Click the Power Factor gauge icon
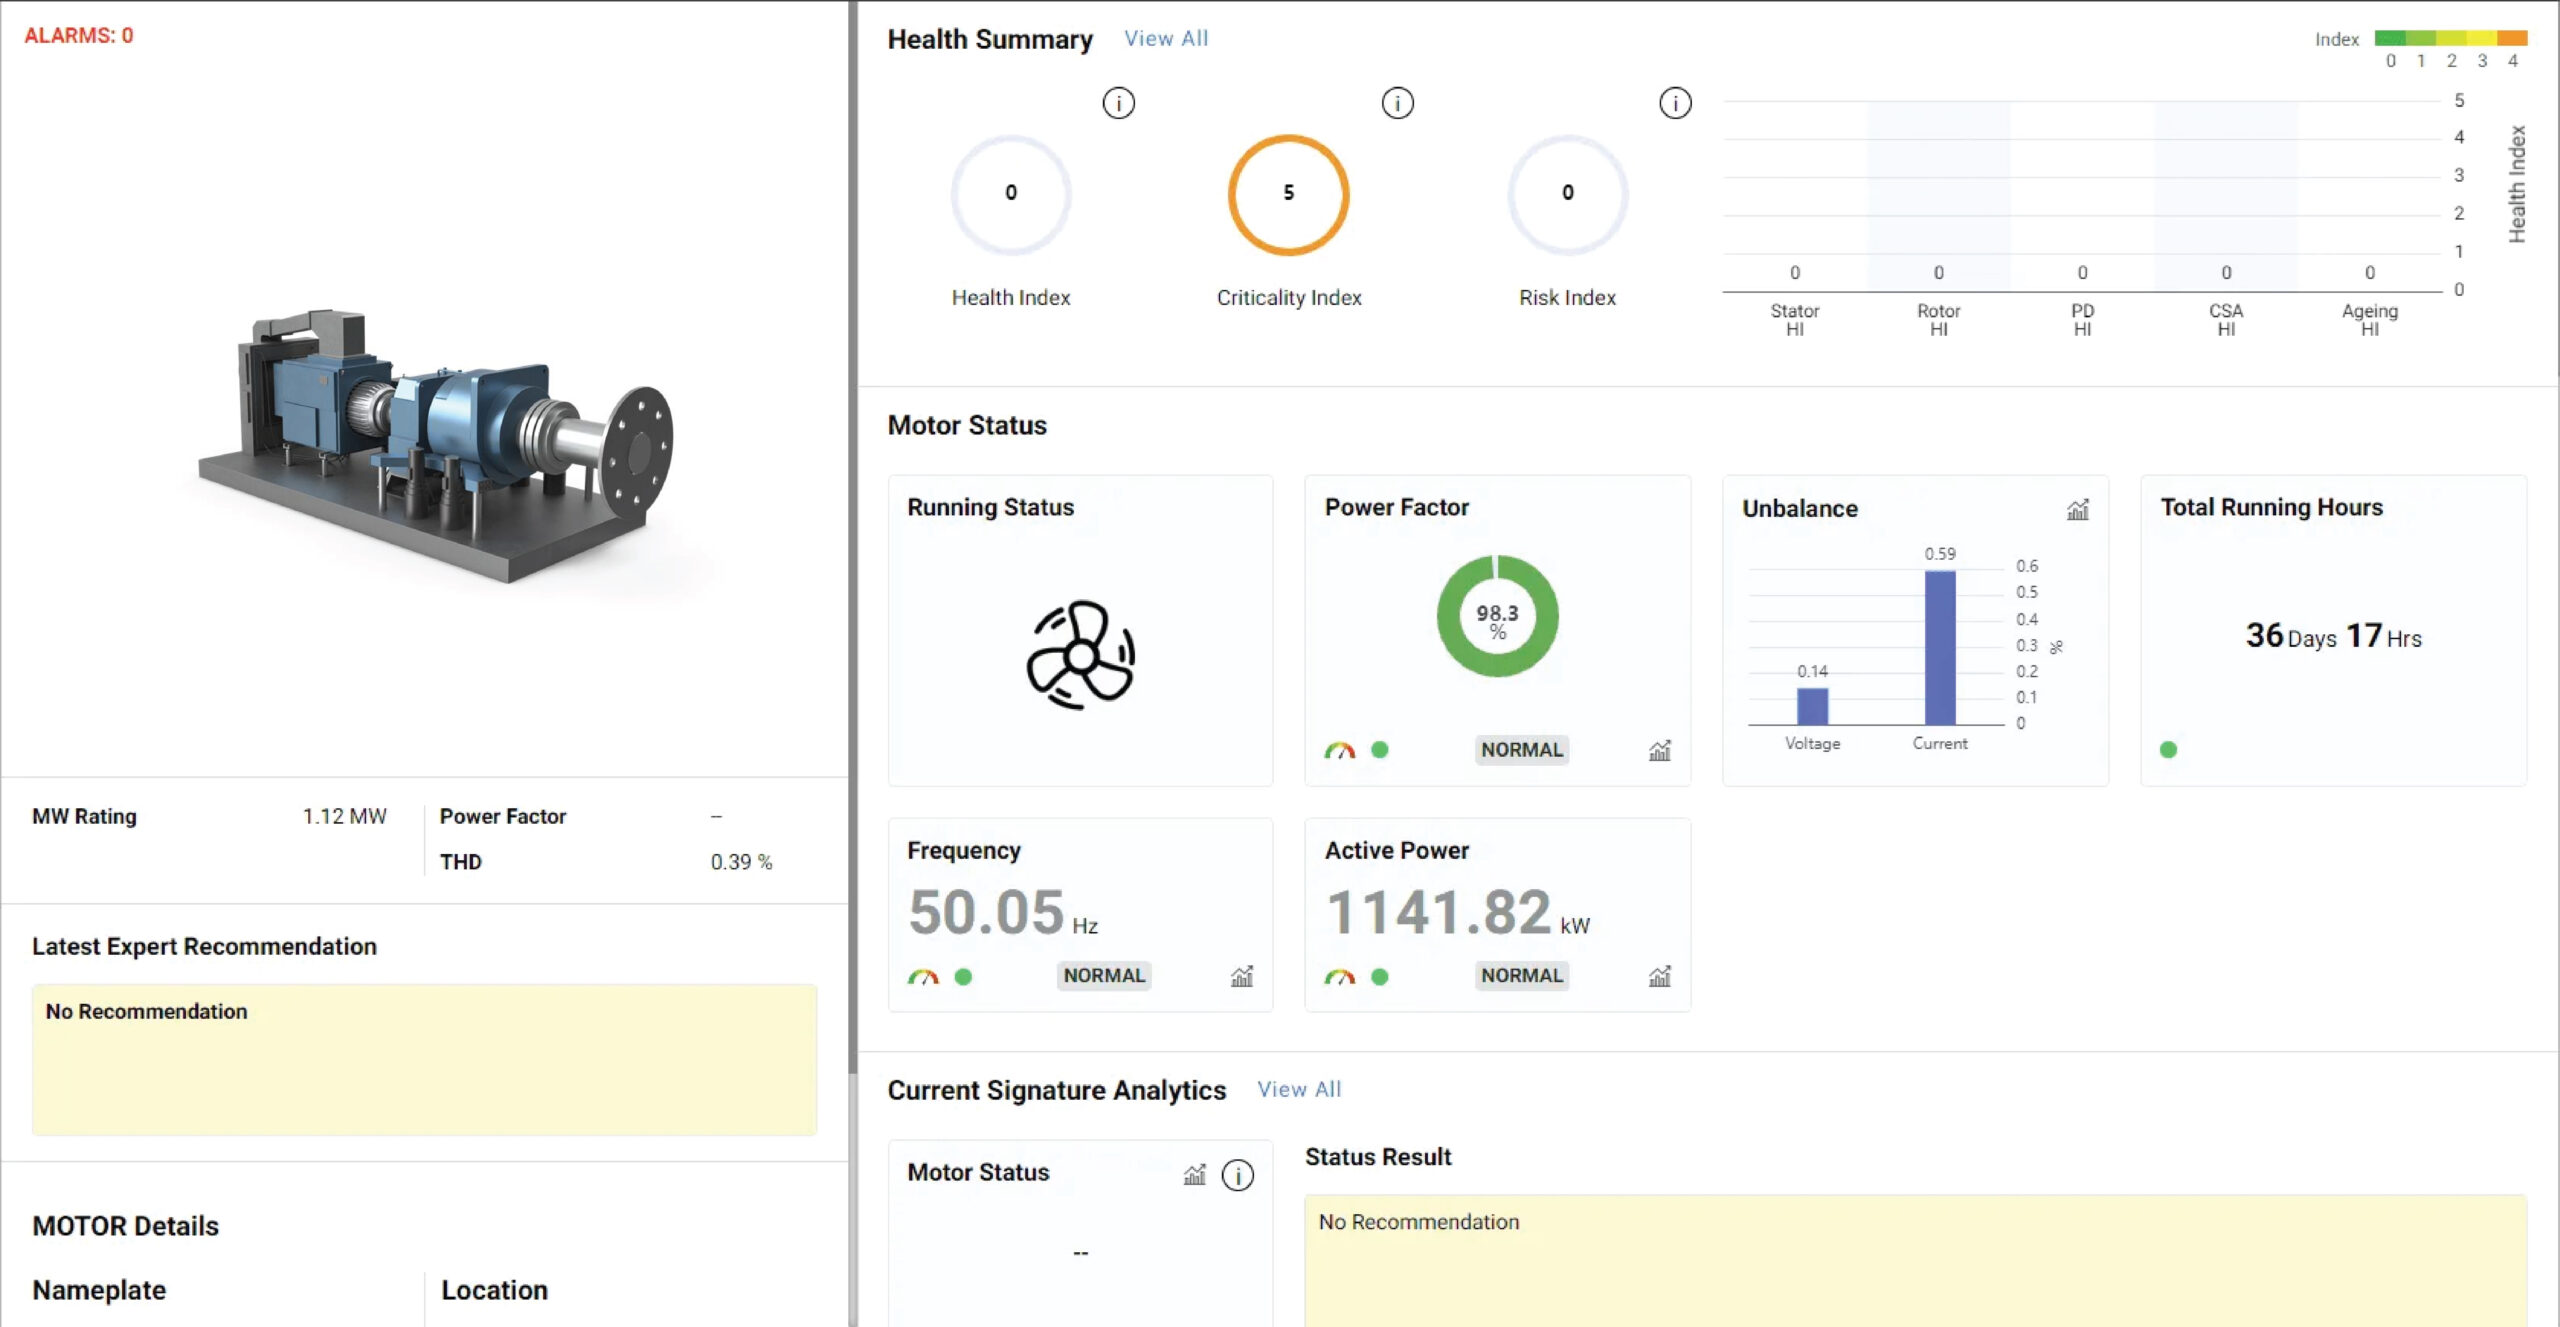Screen dimensions: 2560x1327 click(x=1339, y=750)
